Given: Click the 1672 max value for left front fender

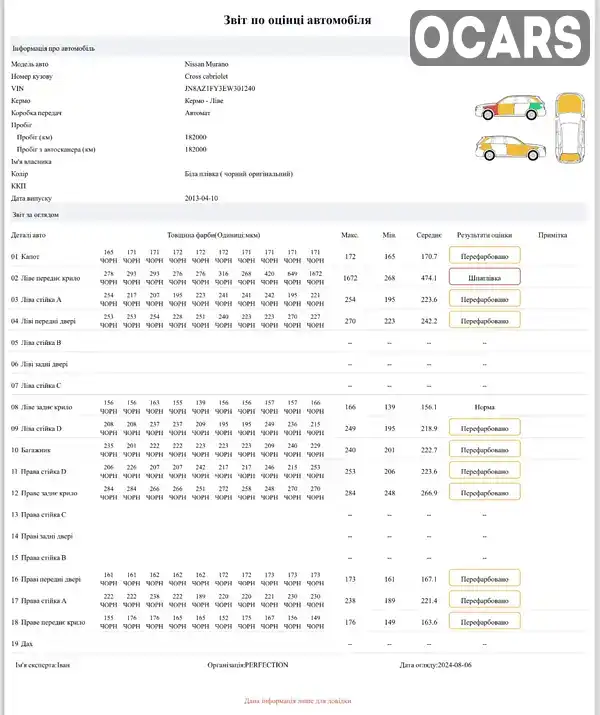Looking at the screenshot, I should (x=350, y=278).
